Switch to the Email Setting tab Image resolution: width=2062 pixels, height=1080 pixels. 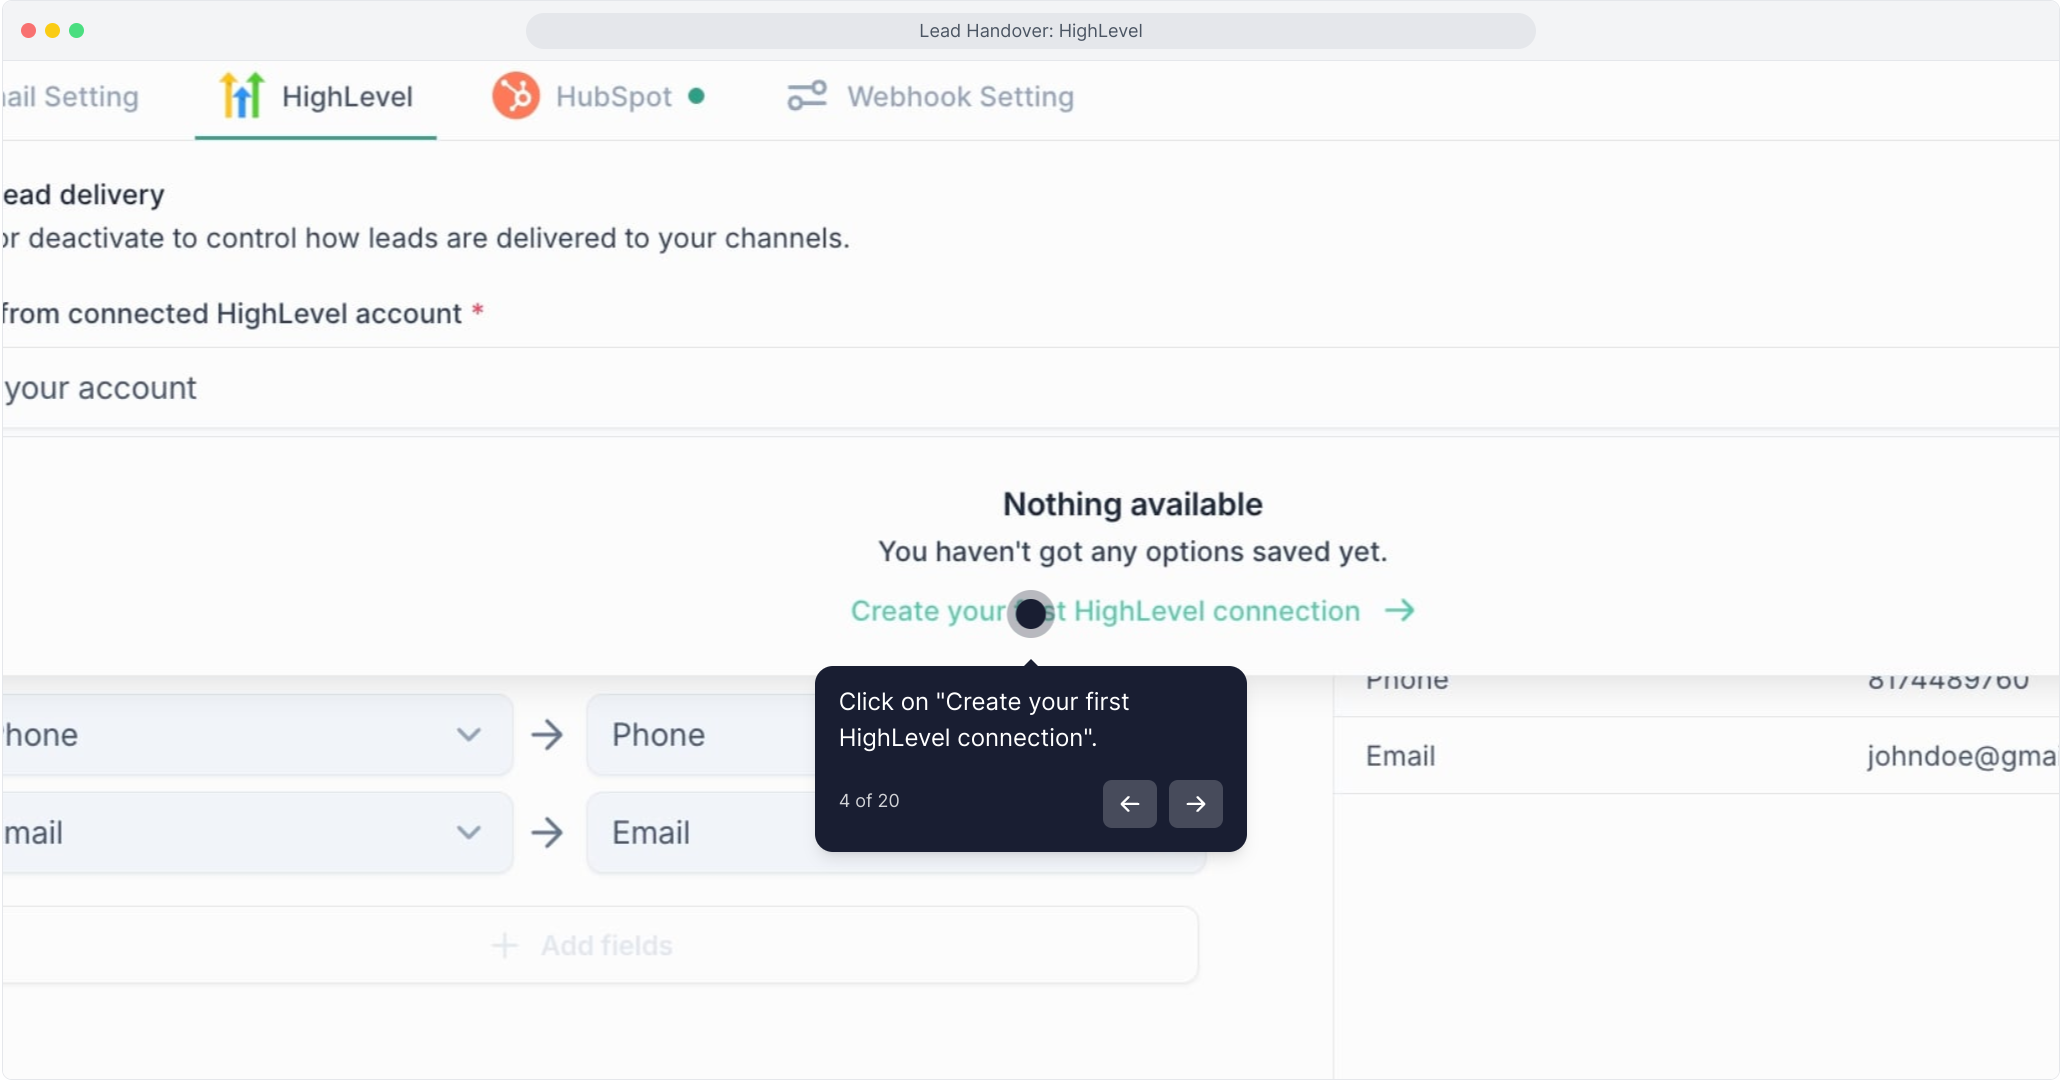click(x=70, y=97)
